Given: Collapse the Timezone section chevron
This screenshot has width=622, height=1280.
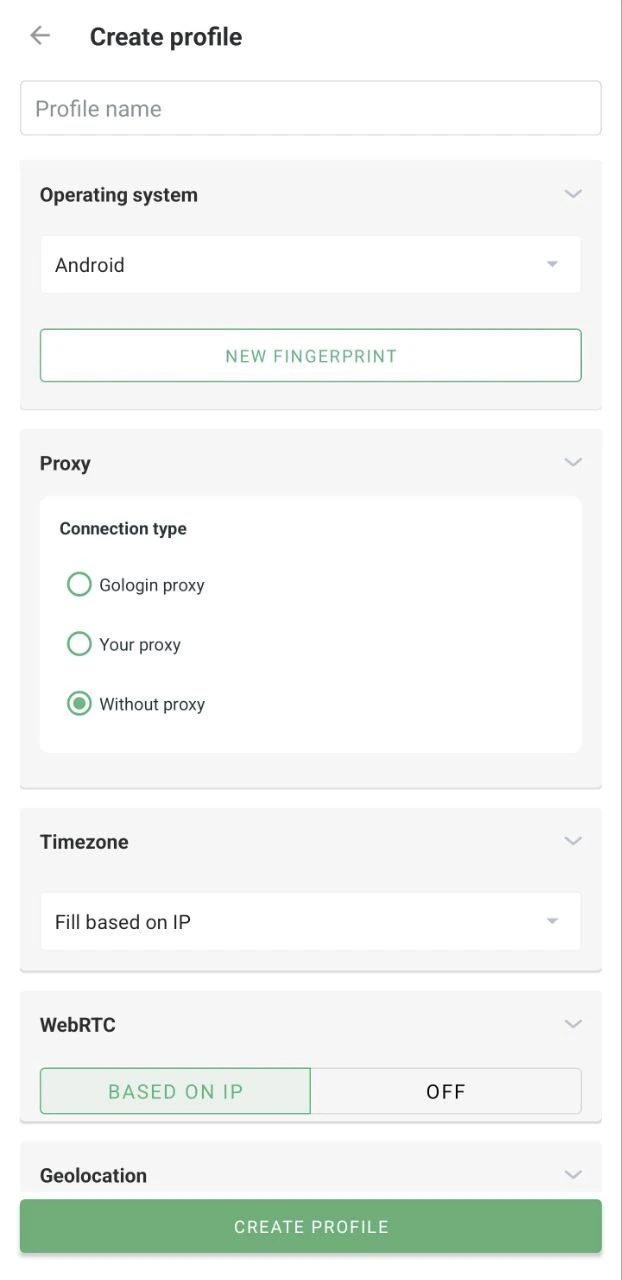Looking at the screenshot, I should 573,841.
